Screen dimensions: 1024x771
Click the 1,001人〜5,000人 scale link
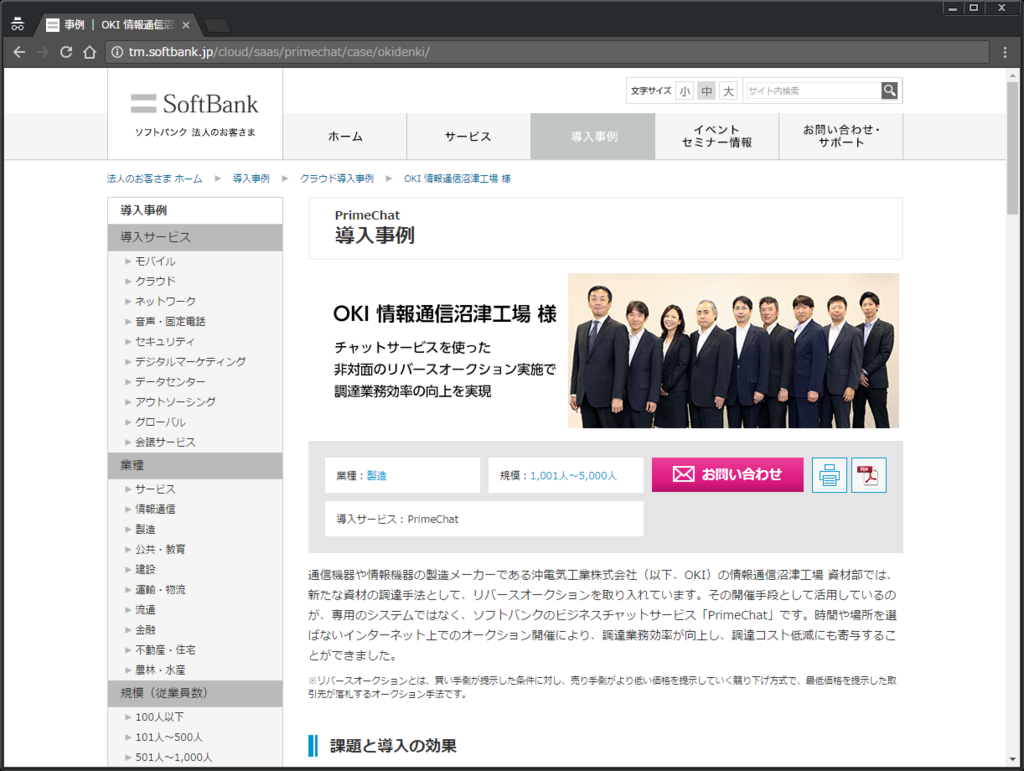click(573, 476)
